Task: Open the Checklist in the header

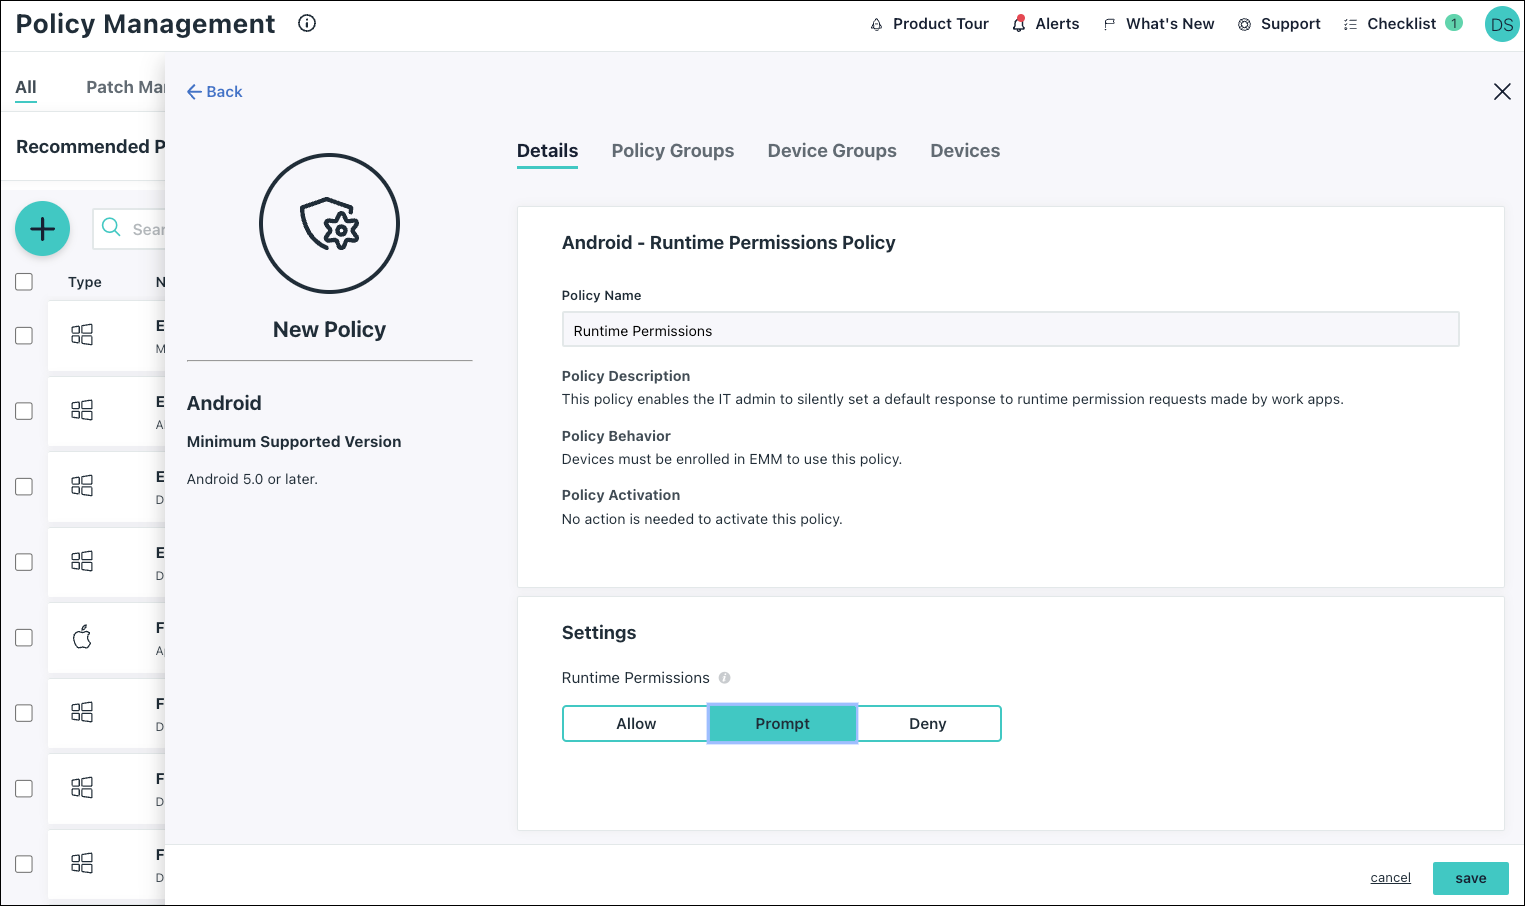Action: point(1401,24)
